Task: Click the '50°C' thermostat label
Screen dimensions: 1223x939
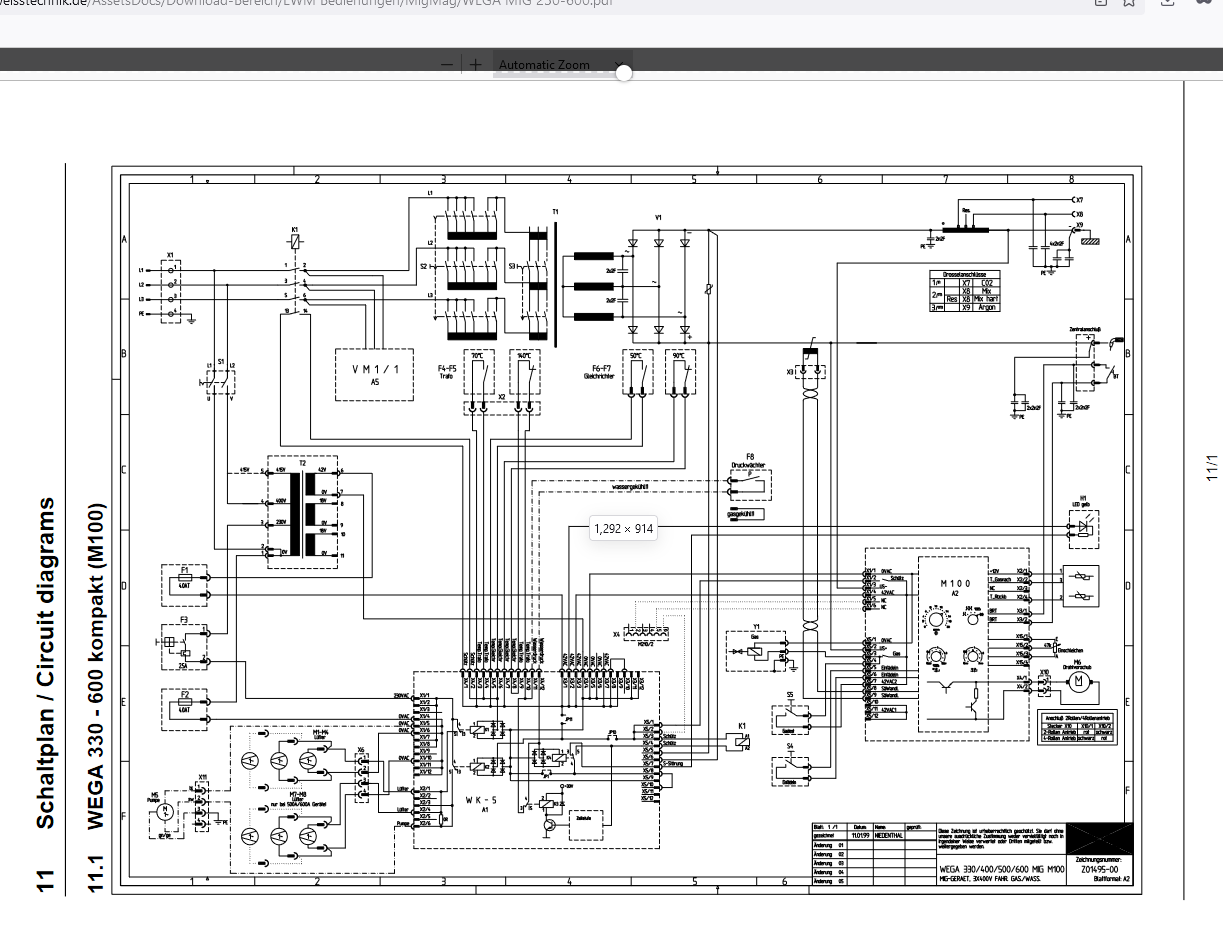Action: 634,355
